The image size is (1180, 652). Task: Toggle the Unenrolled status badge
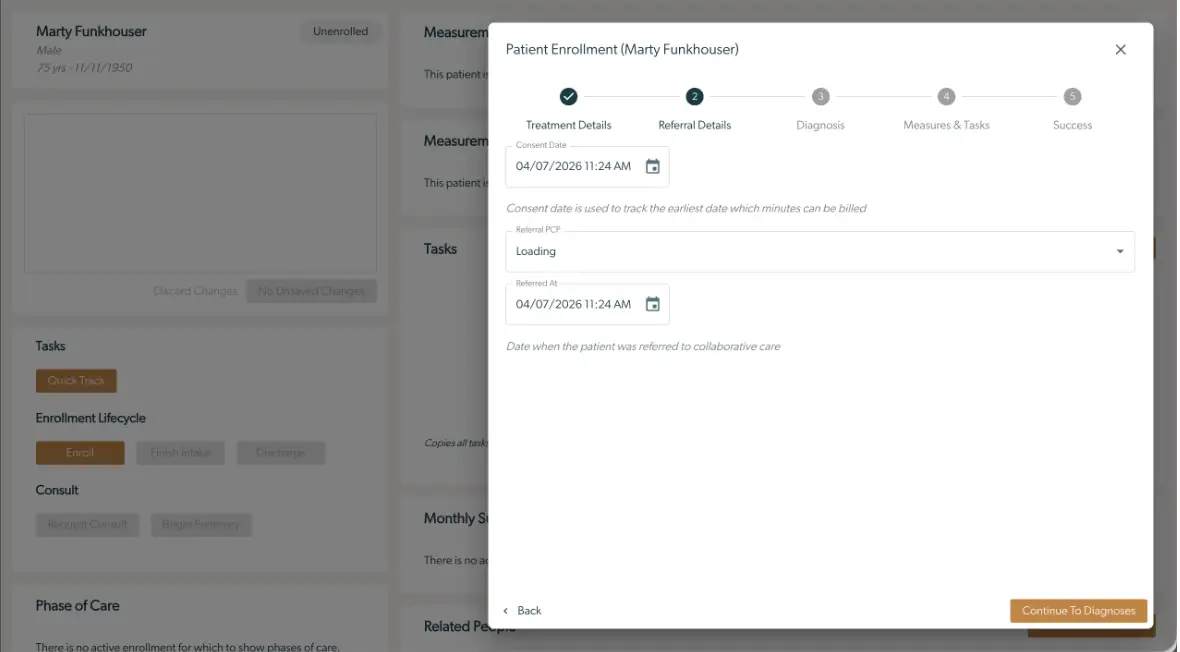340,31
